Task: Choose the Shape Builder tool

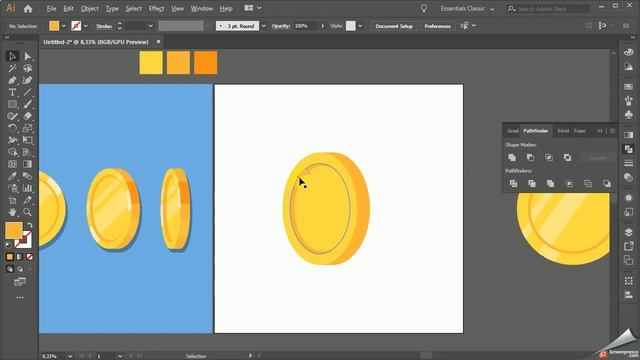Action: point(12,152)
